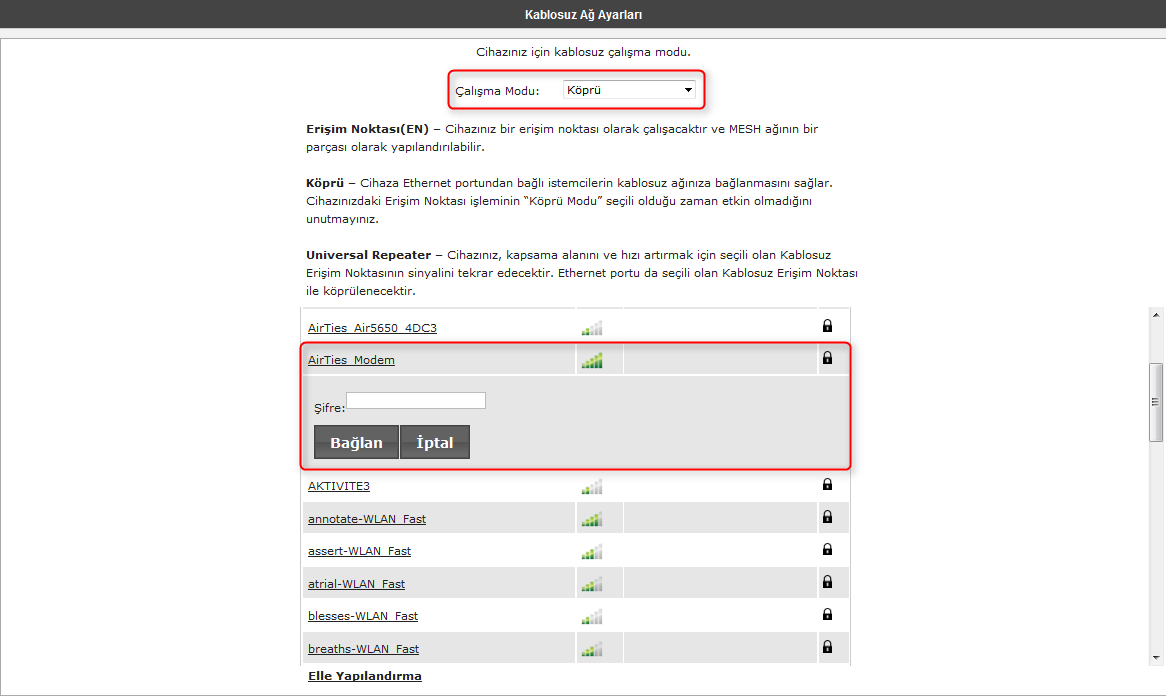Click the signal bars beside AKTIVITE3
Viewport: 1166px width, 696px height.
click(592, 485)
